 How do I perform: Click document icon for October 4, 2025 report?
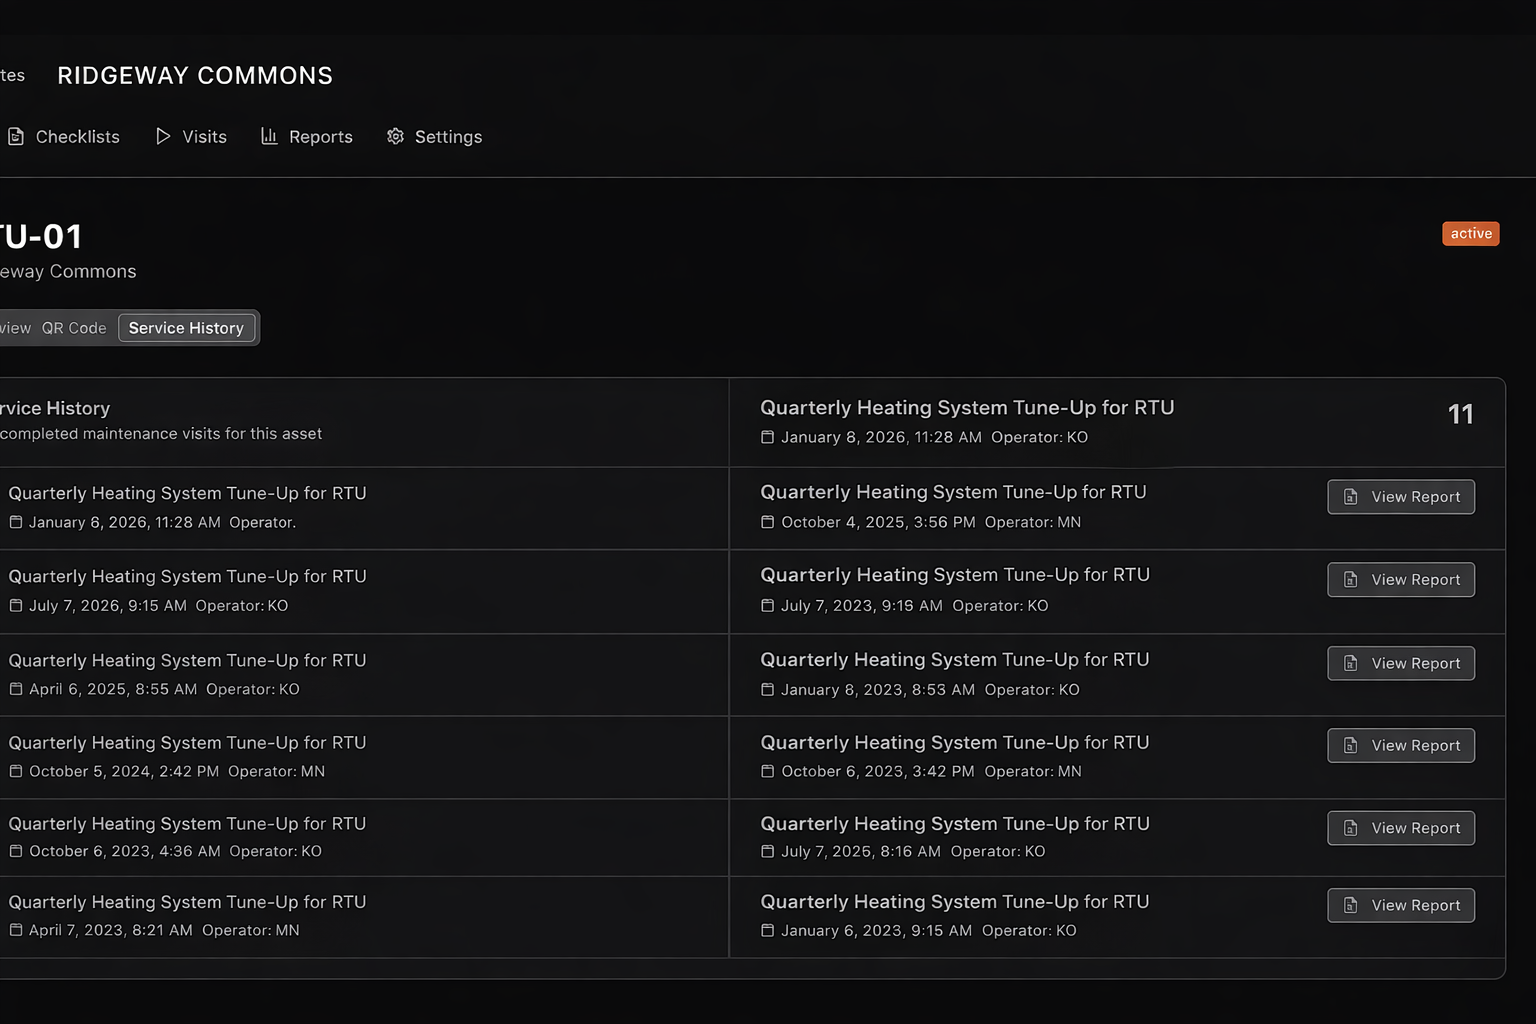click(x=1351, y=497)
